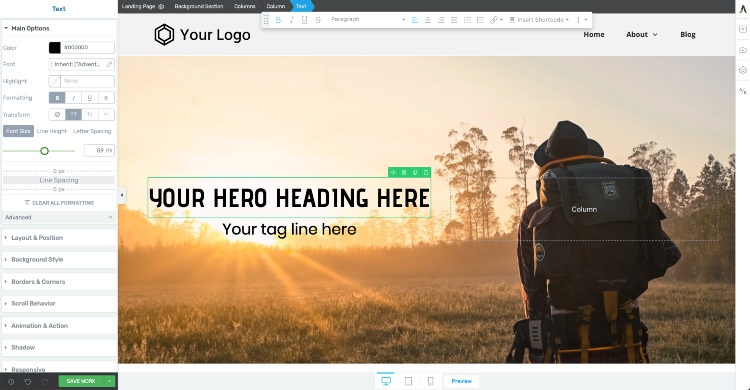The height and width of the screenshot is (390, 750).
Task: Duplicate the heading text element
Action: pos(415,172)
